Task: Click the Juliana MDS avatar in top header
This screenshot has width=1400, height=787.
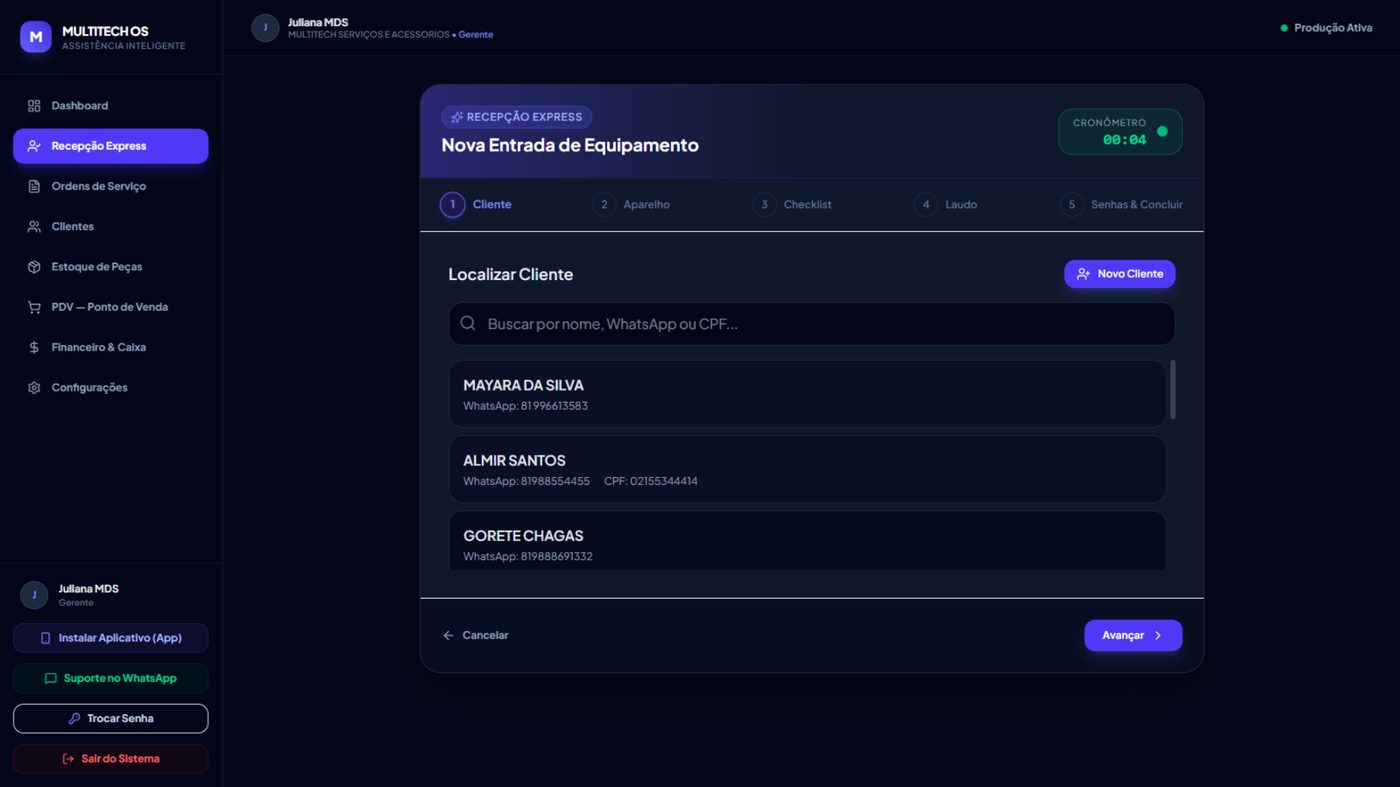Action: point(265,28)
